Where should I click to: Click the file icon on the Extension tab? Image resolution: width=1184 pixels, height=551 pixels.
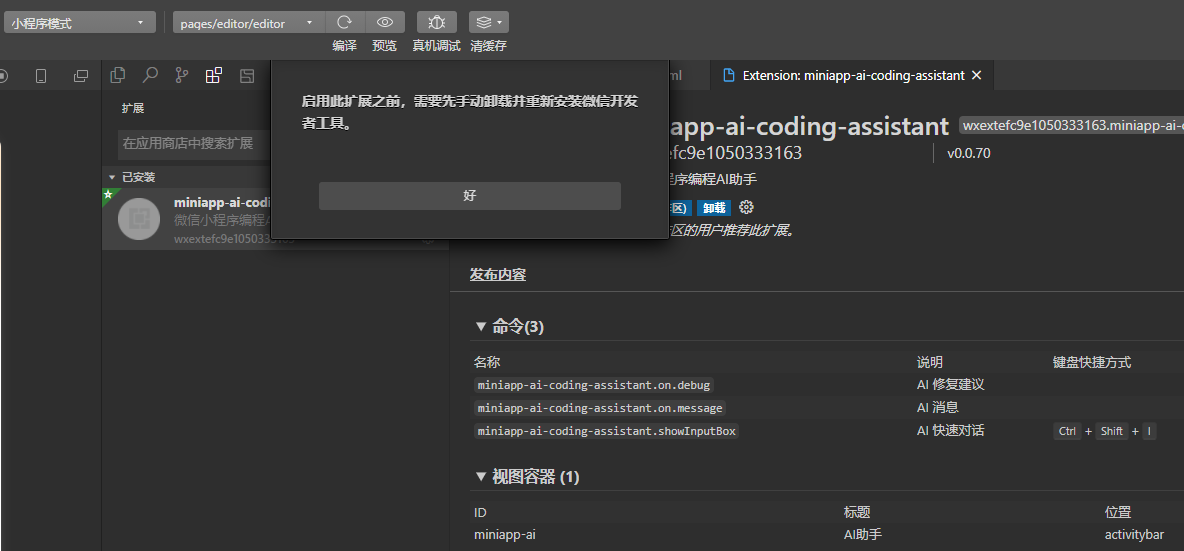729,75
